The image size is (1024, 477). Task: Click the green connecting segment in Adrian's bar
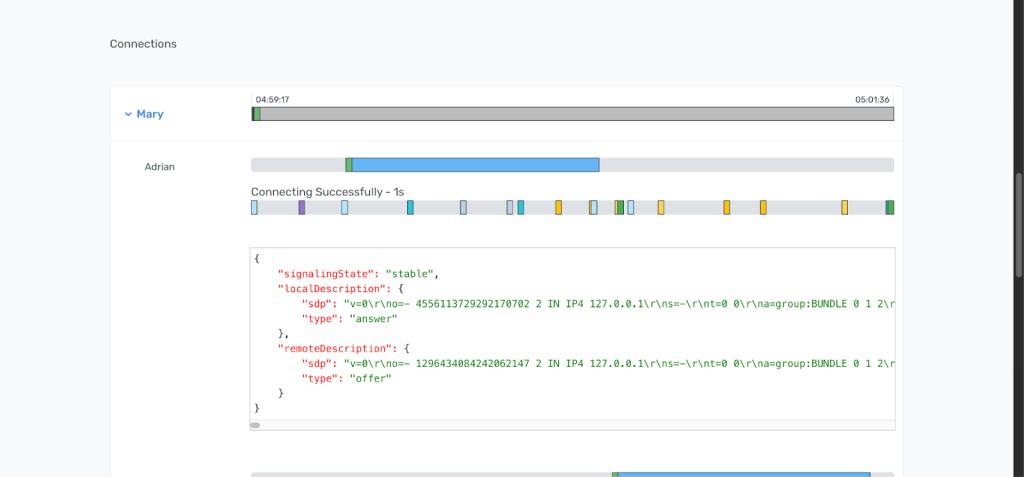point(349,165)
